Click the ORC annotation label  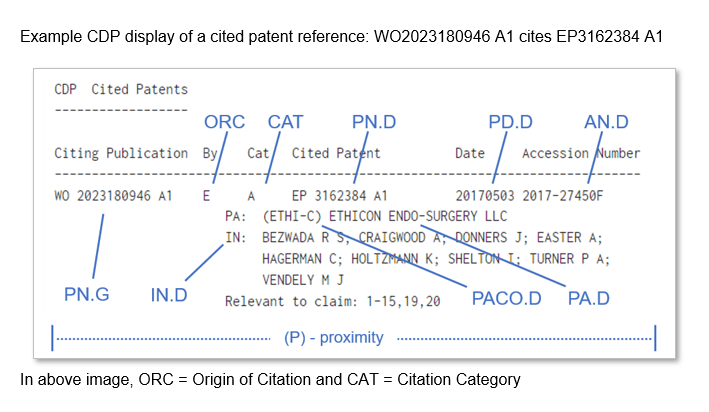[224, 123]
